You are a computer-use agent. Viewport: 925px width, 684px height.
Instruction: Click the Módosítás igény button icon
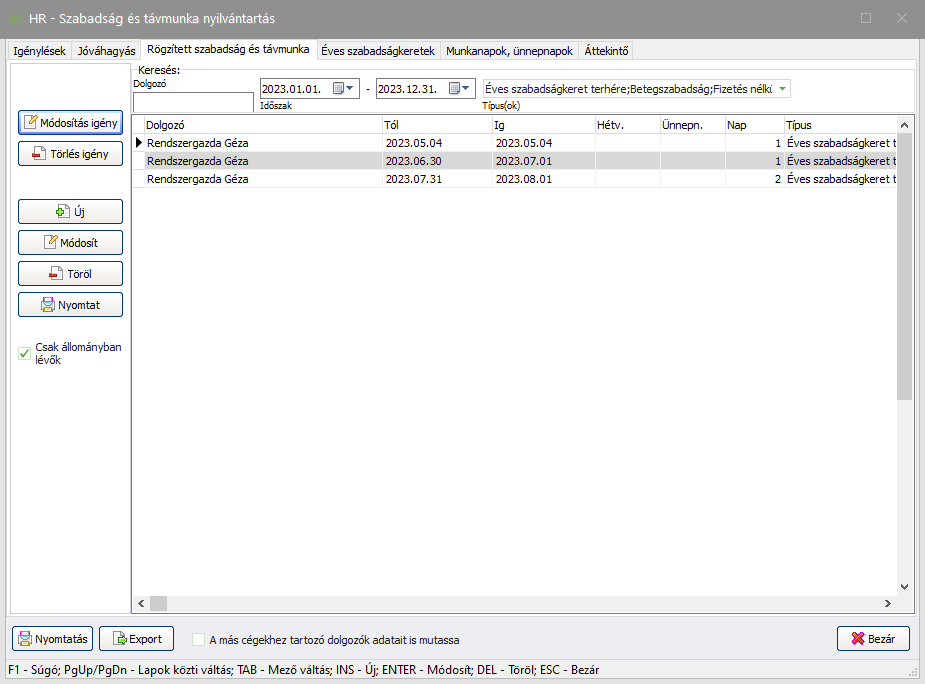click(x=30, y=124)
